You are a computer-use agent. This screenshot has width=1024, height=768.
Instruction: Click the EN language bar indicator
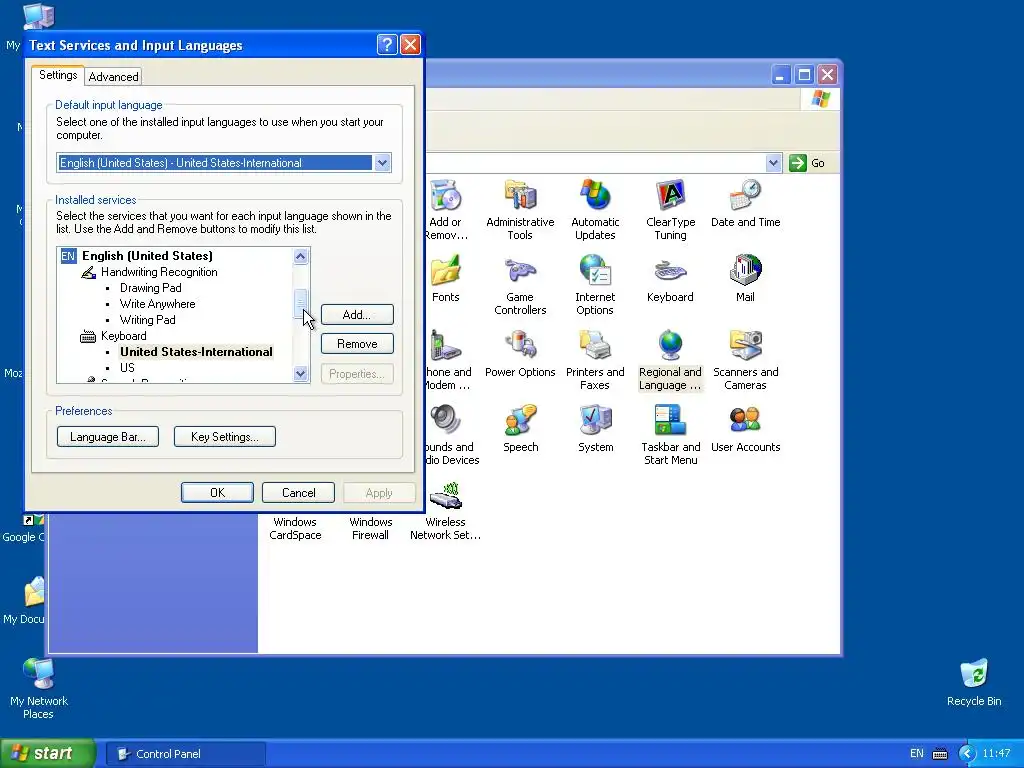coord(916,754)
